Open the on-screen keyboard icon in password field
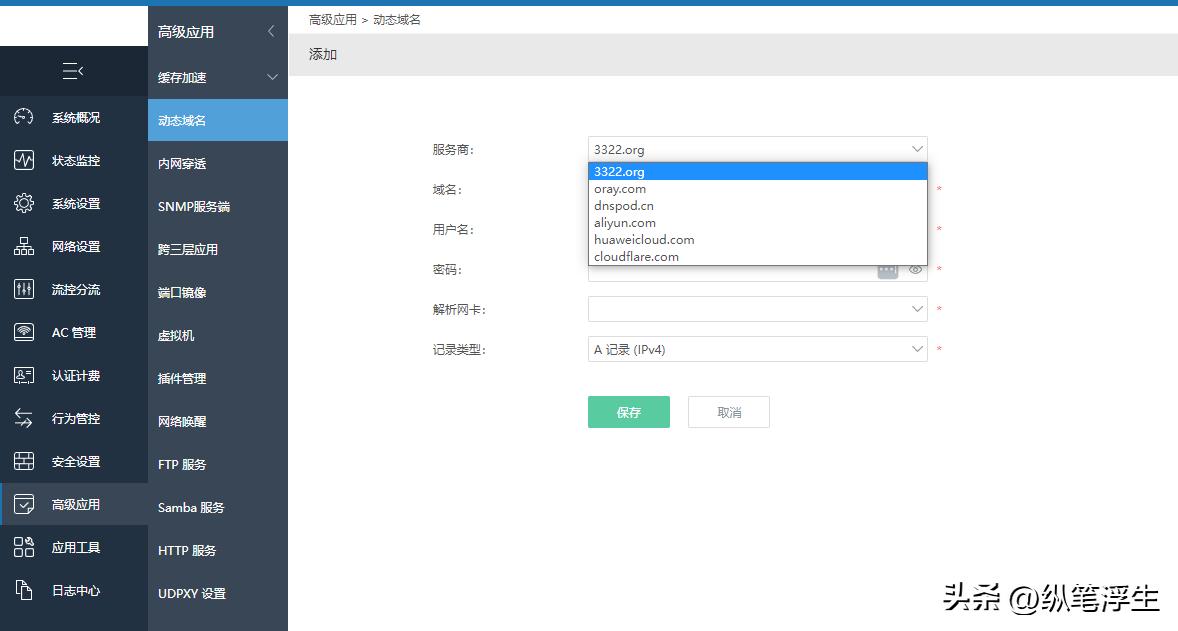 coord(888,269)
